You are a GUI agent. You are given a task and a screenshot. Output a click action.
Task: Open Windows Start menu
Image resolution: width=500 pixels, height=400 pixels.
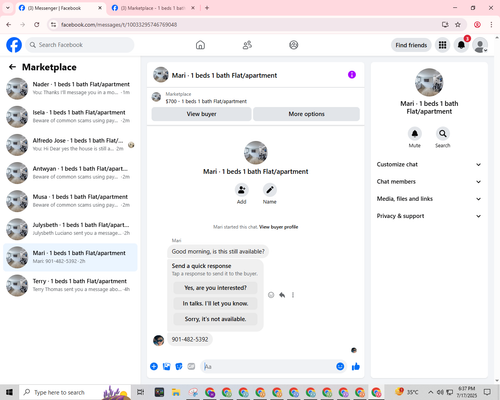tap(9, 392)
